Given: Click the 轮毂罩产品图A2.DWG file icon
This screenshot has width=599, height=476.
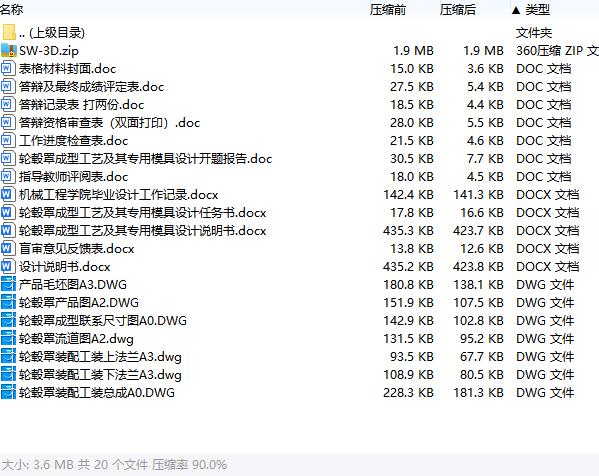Looking at the screenshot, I should [8, 302].
